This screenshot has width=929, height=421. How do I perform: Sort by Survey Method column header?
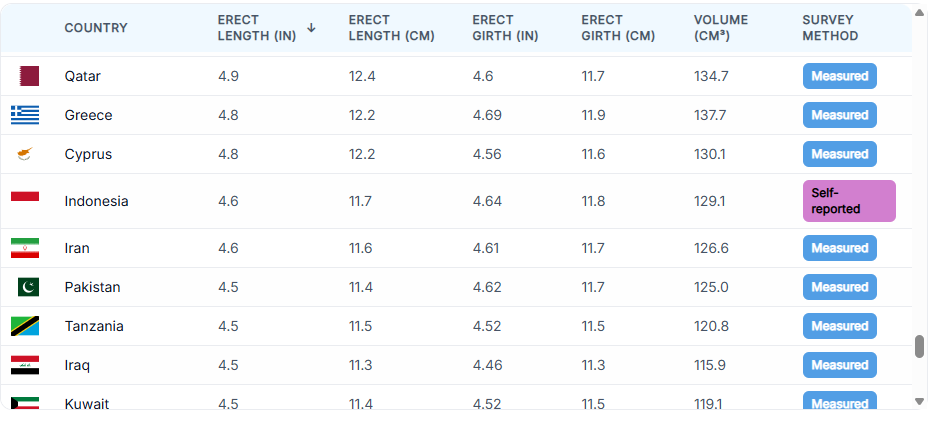830,28
